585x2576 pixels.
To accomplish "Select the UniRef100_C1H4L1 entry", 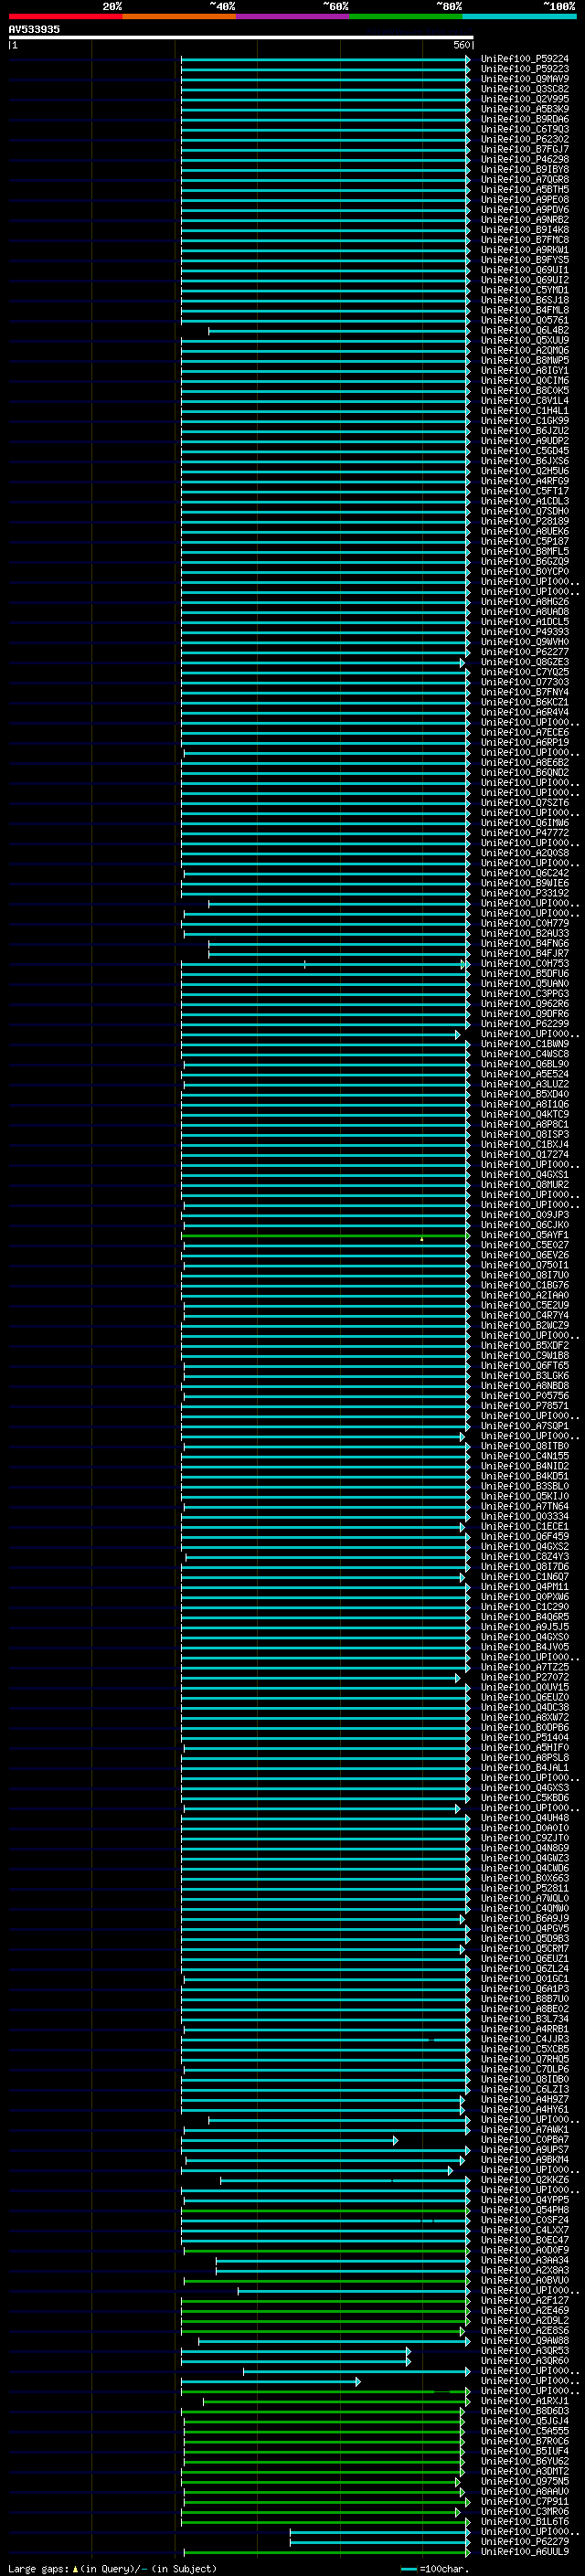I will [x=524, y=411].
